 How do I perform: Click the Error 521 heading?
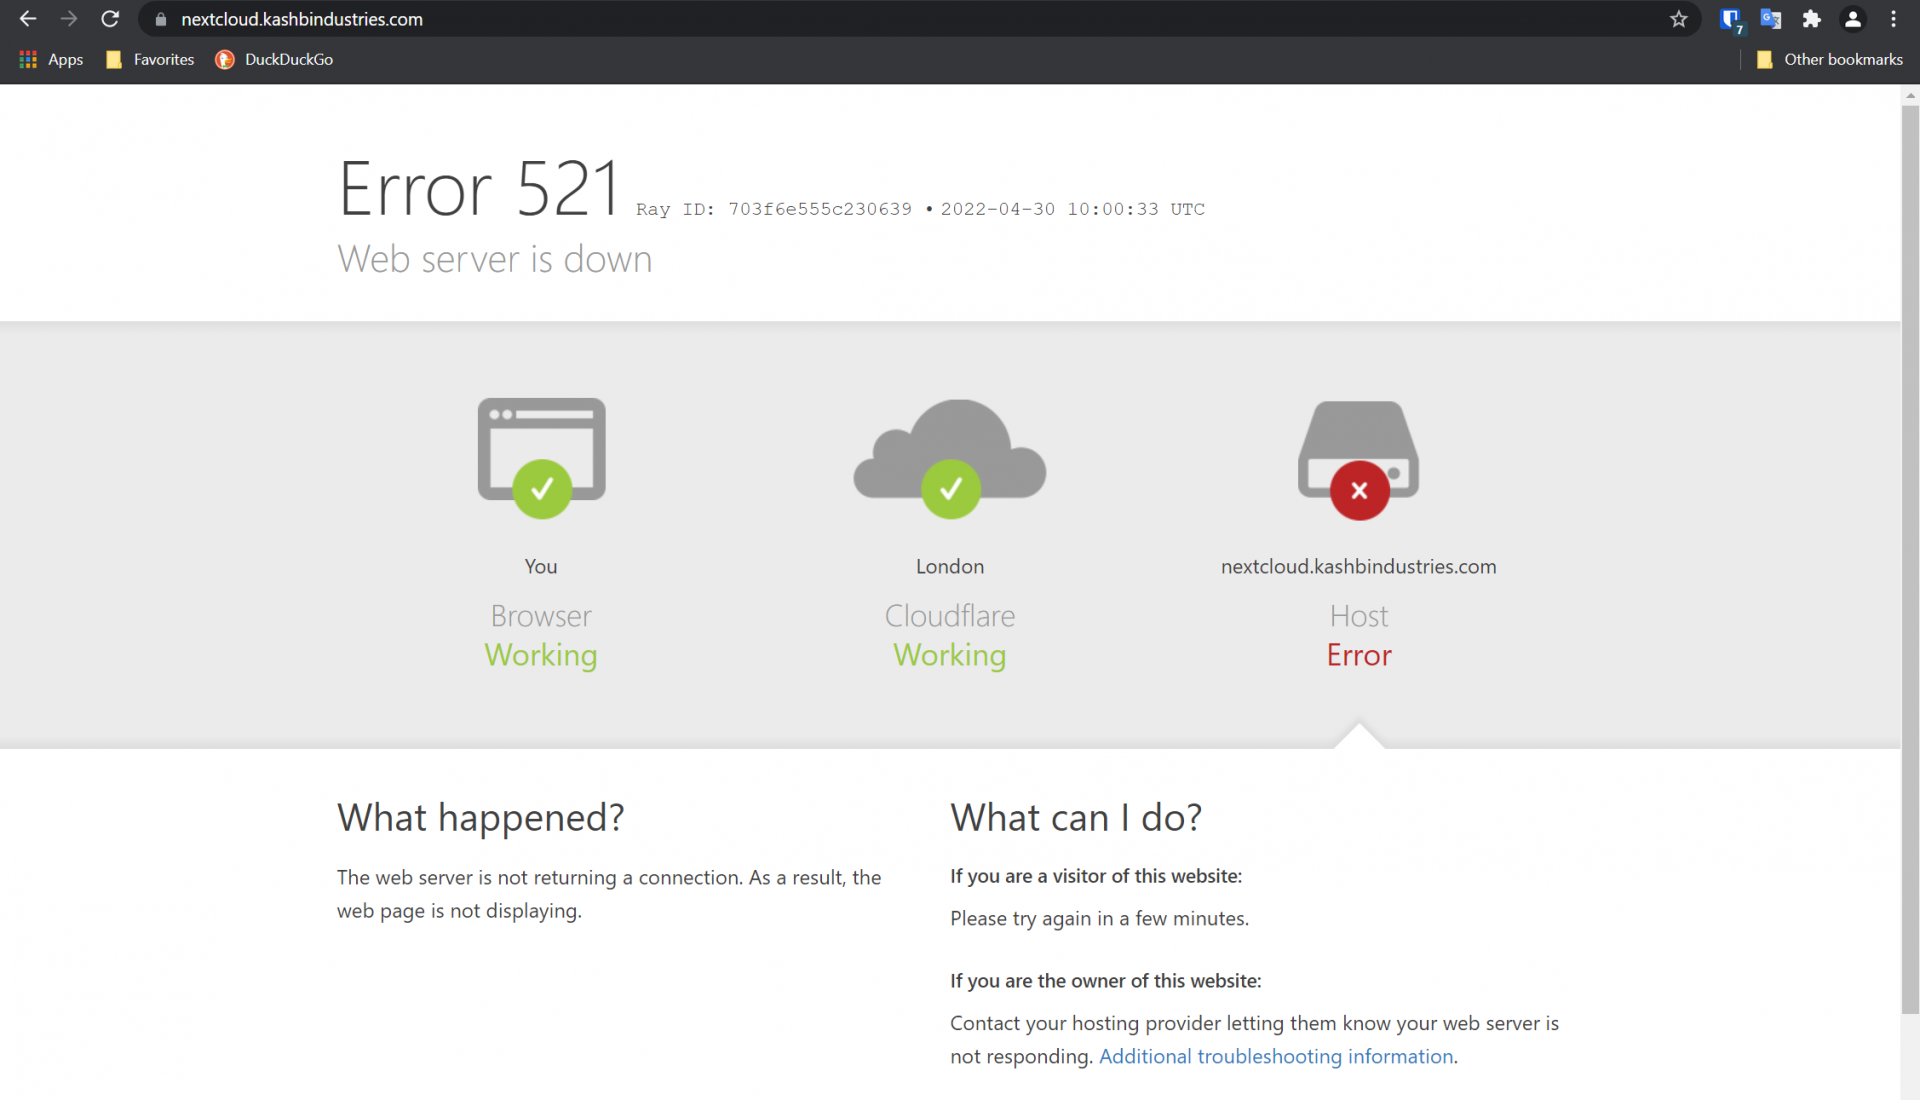click(x=479, y=189)
